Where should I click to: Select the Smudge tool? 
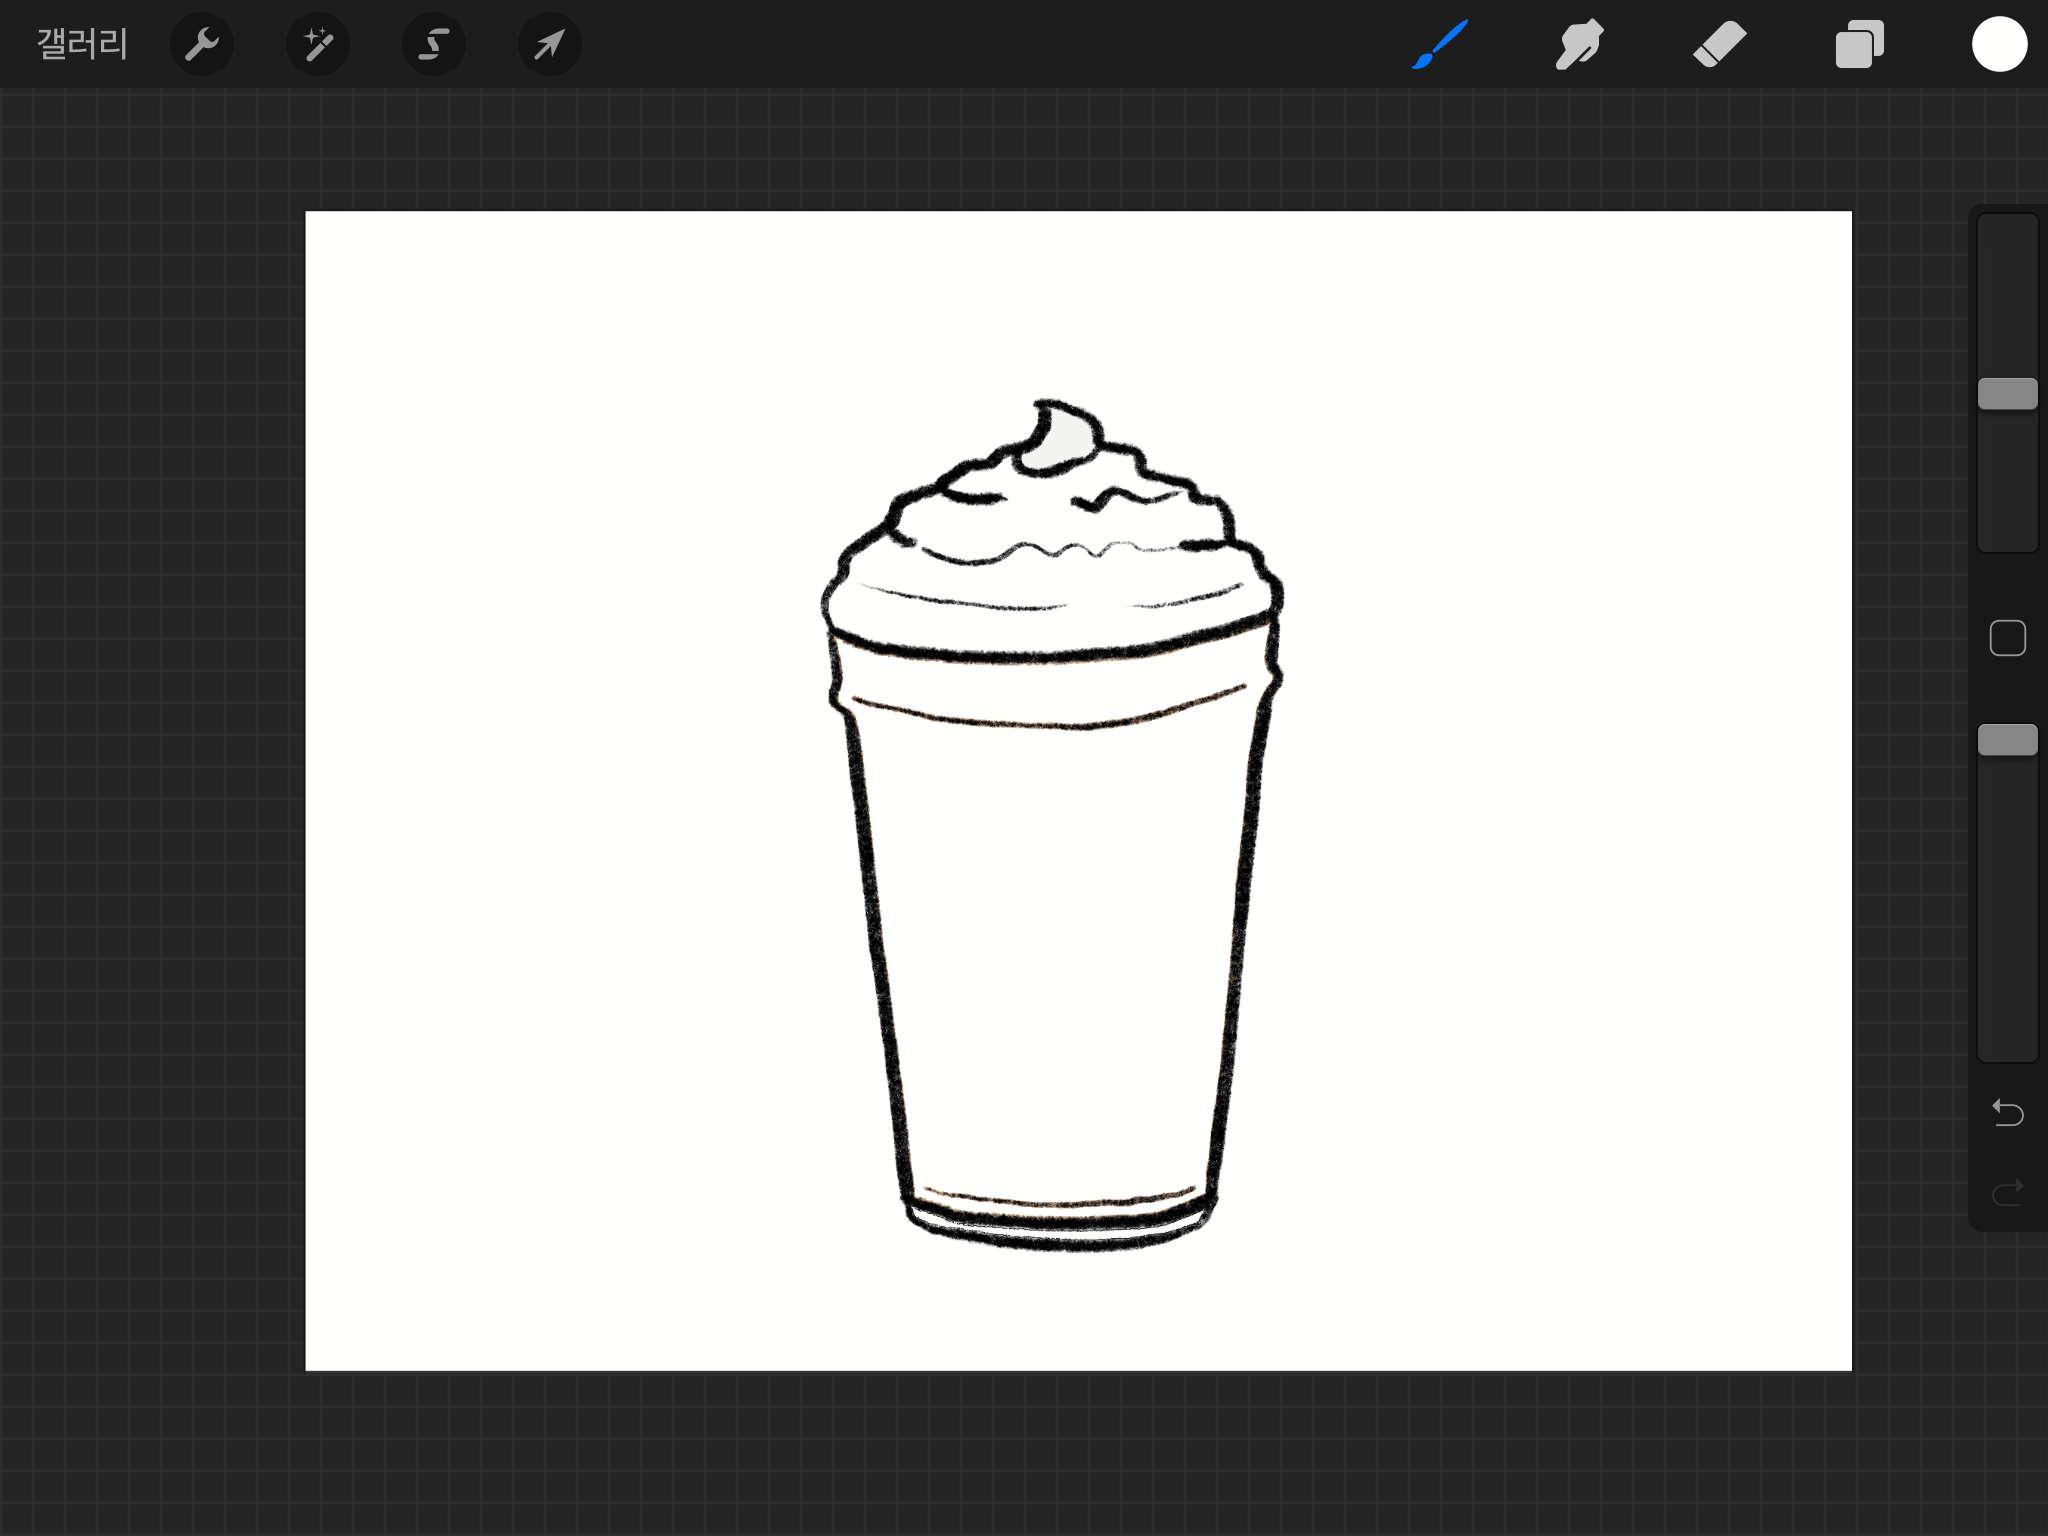tap(1579, 44)
